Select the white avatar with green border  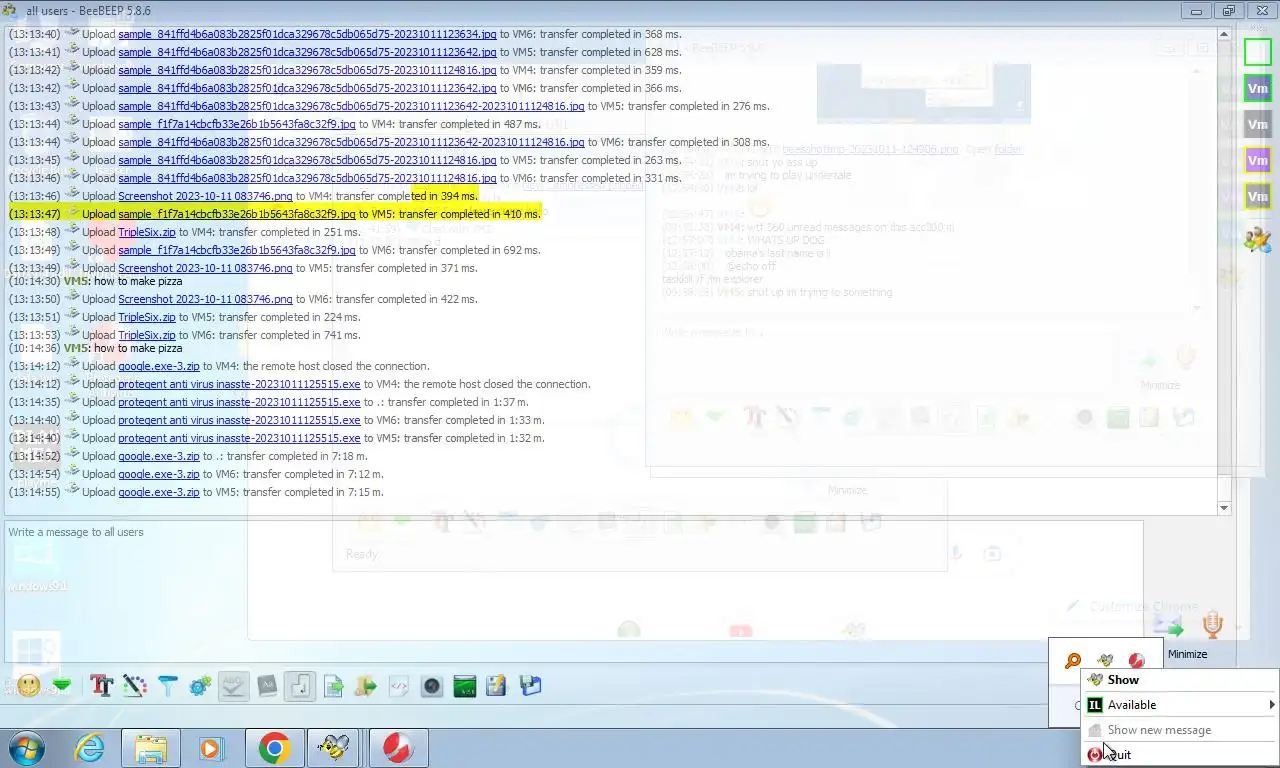(x=1258, y=53)
